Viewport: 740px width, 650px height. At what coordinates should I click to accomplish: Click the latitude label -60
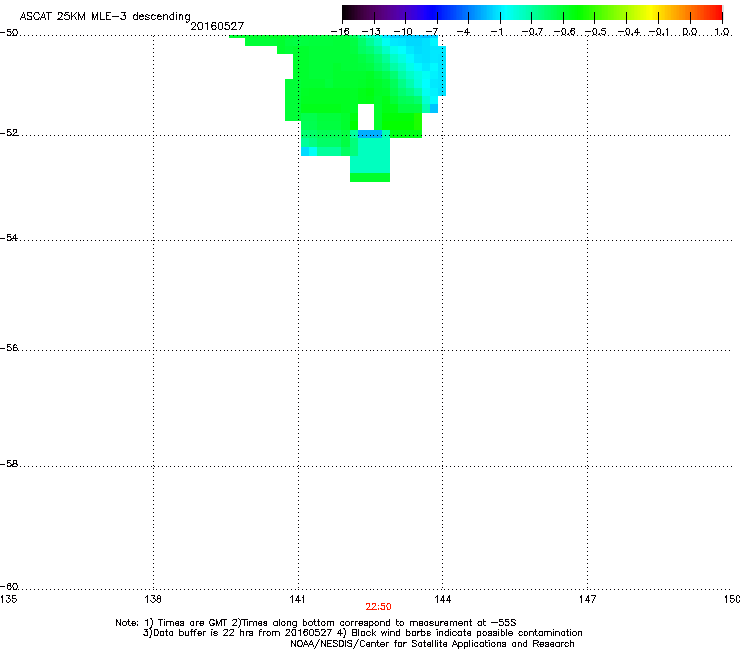(x=9, y=587)
